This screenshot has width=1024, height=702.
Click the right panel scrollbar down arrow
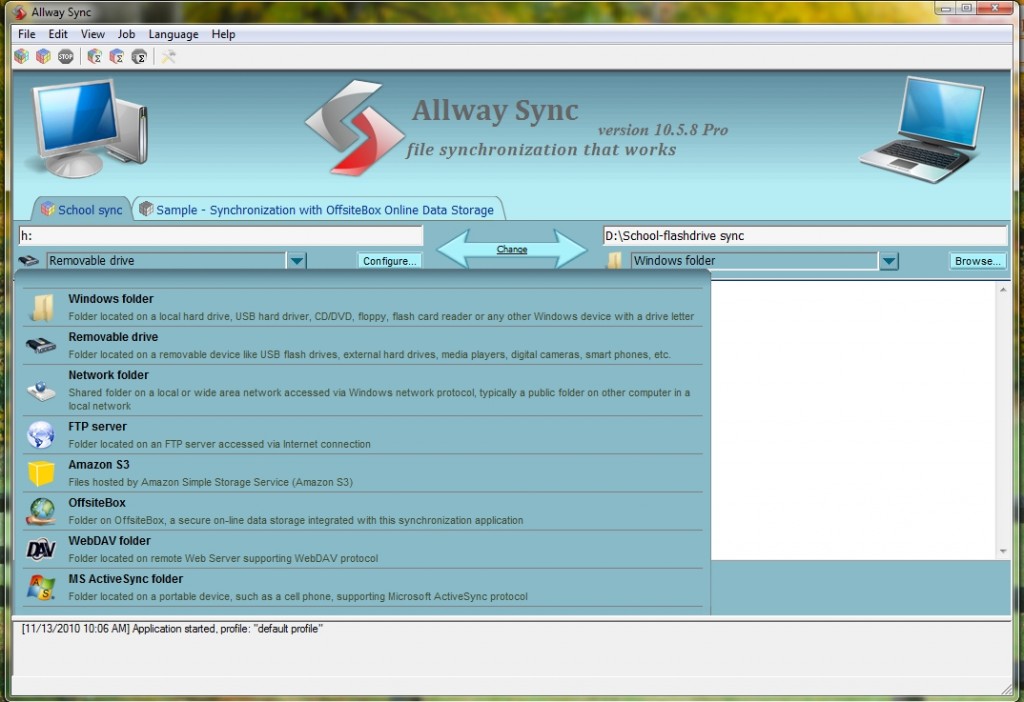1003,552
